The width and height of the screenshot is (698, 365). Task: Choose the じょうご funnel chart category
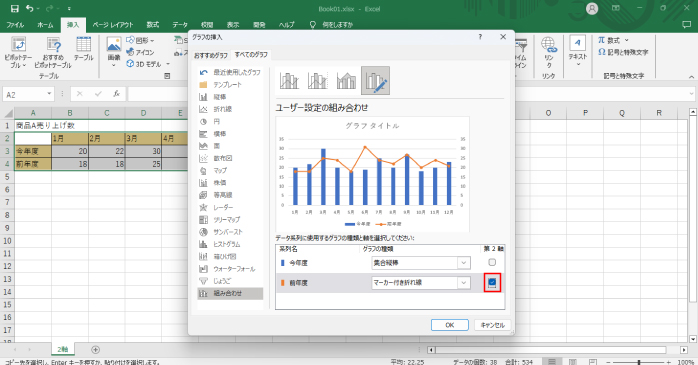point(230,281)
